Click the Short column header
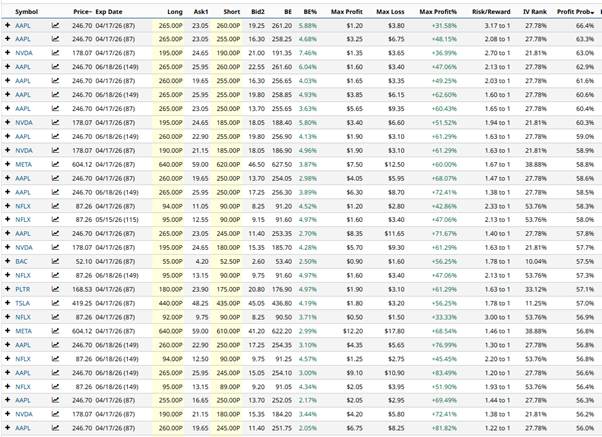 tap(232, 12)
